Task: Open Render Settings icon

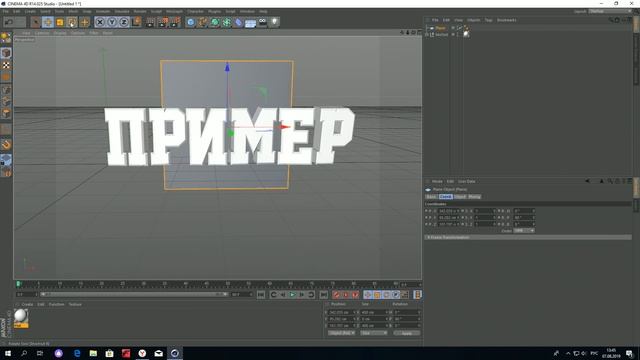Action: [x=175, y=22]
